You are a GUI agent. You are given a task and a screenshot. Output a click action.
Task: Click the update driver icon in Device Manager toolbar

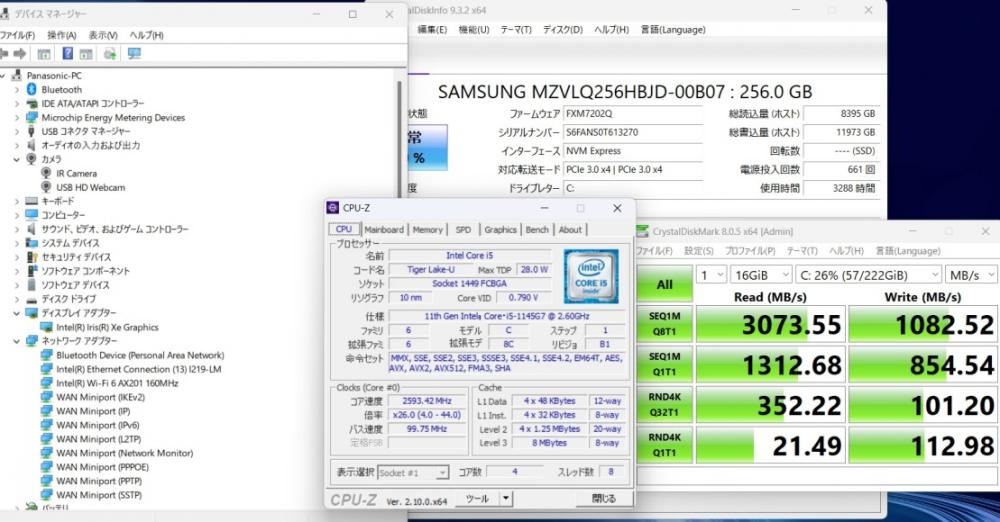[x=110, y=54]
